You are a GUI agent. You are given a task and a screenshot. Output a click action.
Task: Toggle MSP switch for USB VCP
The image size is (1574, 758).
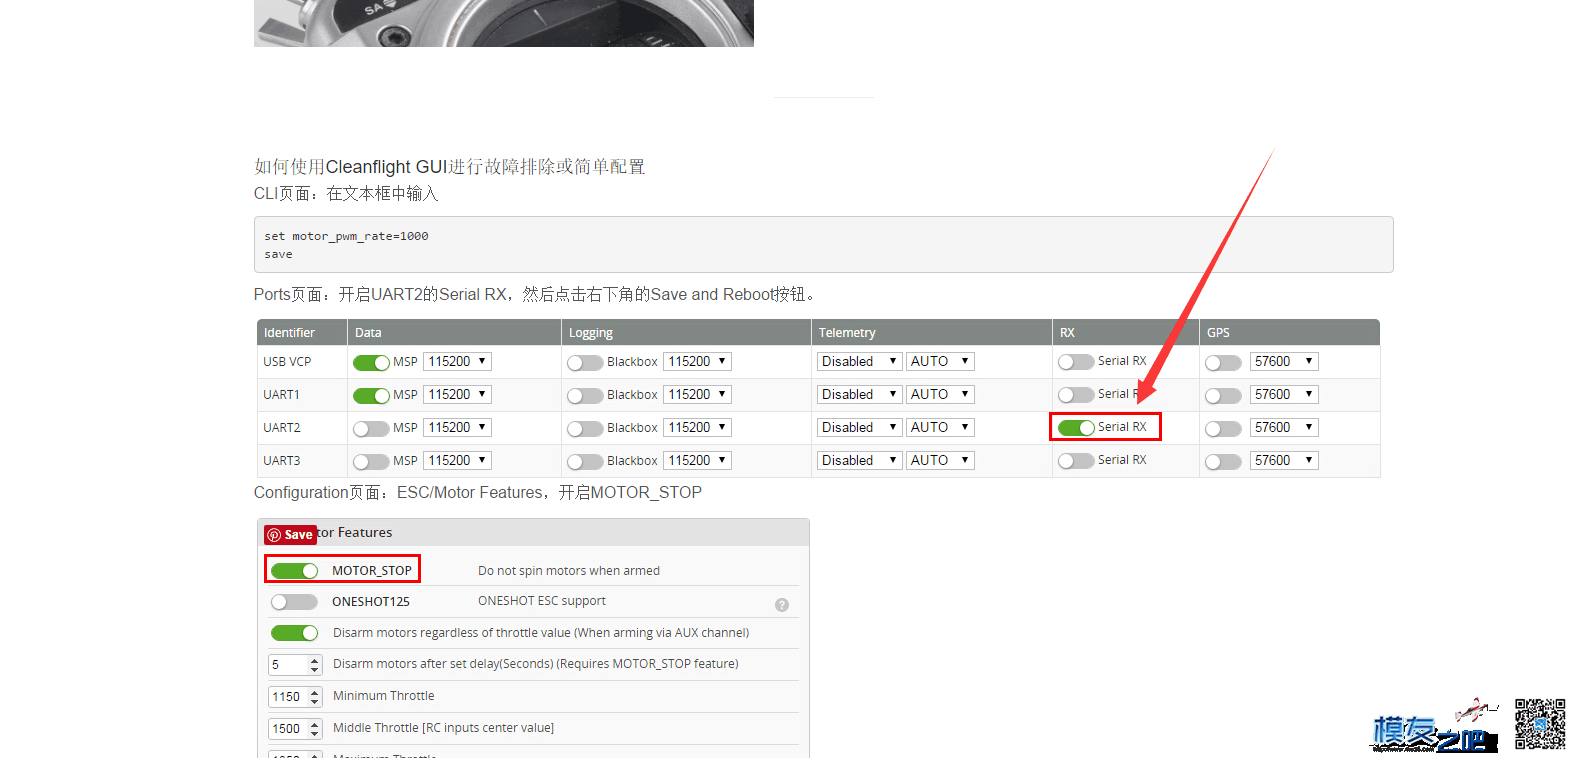371,362
